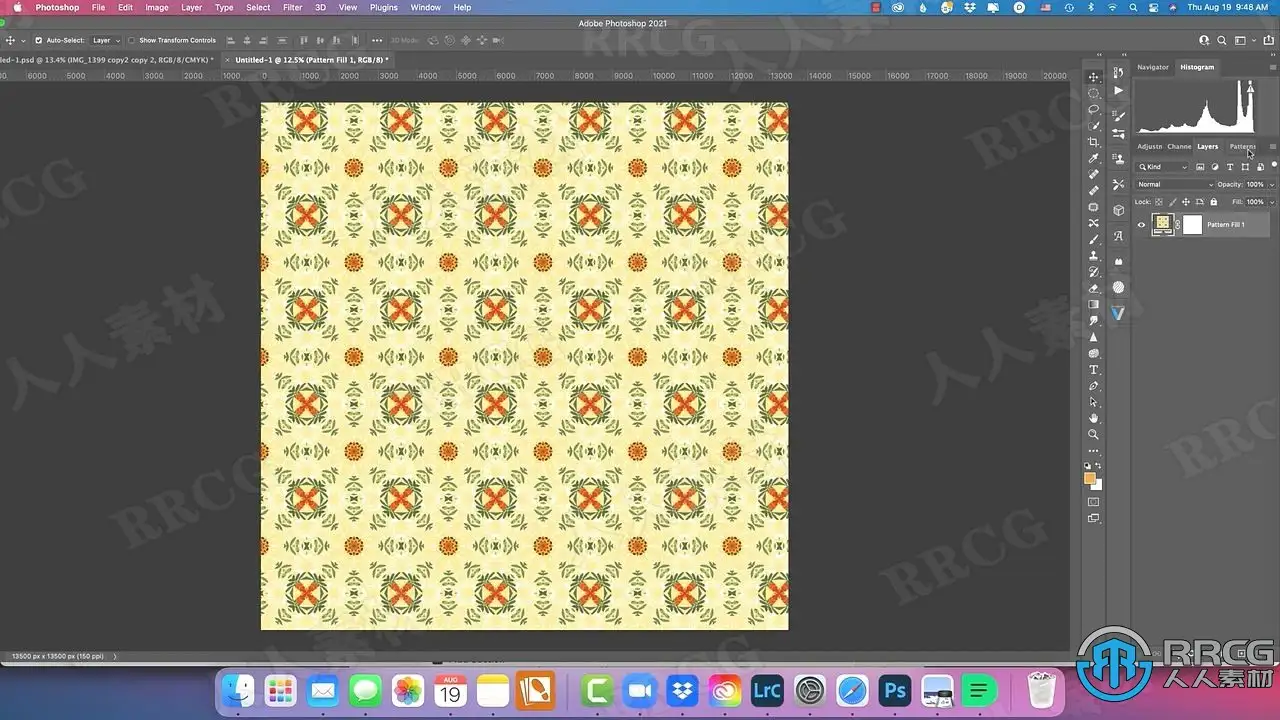Toggle lock transparent pixels
The height and width of the screenshot is (720, 1280).
1159,202
